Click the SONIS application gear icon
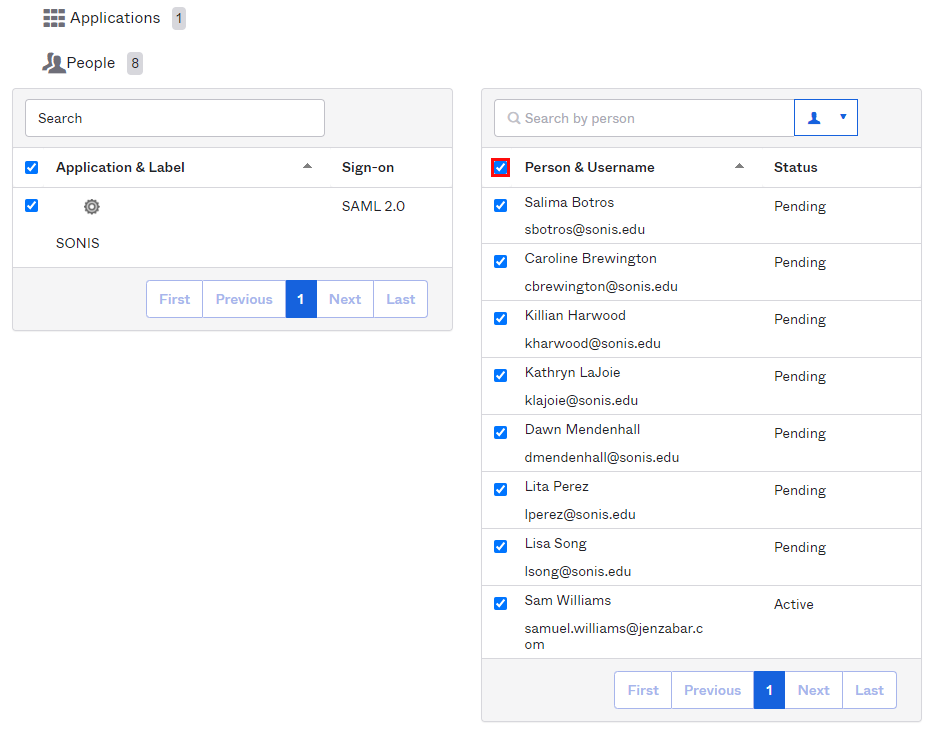Screen dimensions: 936x729 92,207
